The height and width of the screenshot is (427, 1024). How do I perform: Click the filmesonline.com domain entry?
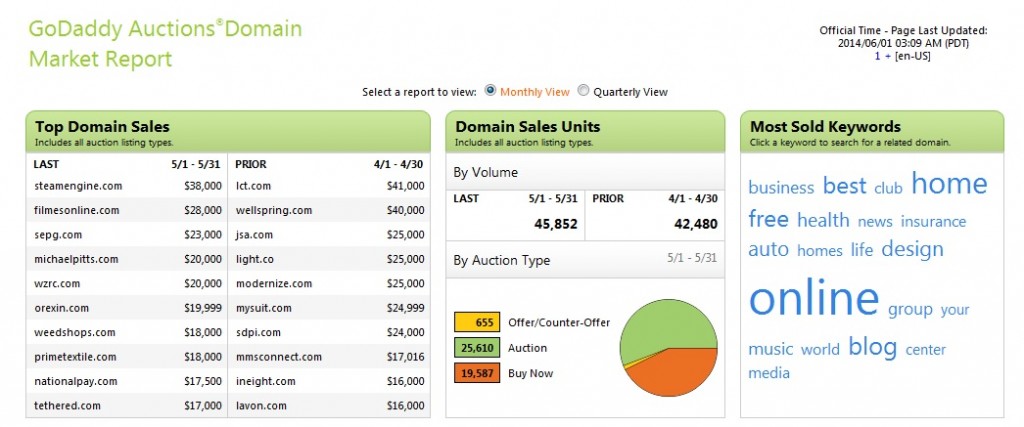pos(76,210)
